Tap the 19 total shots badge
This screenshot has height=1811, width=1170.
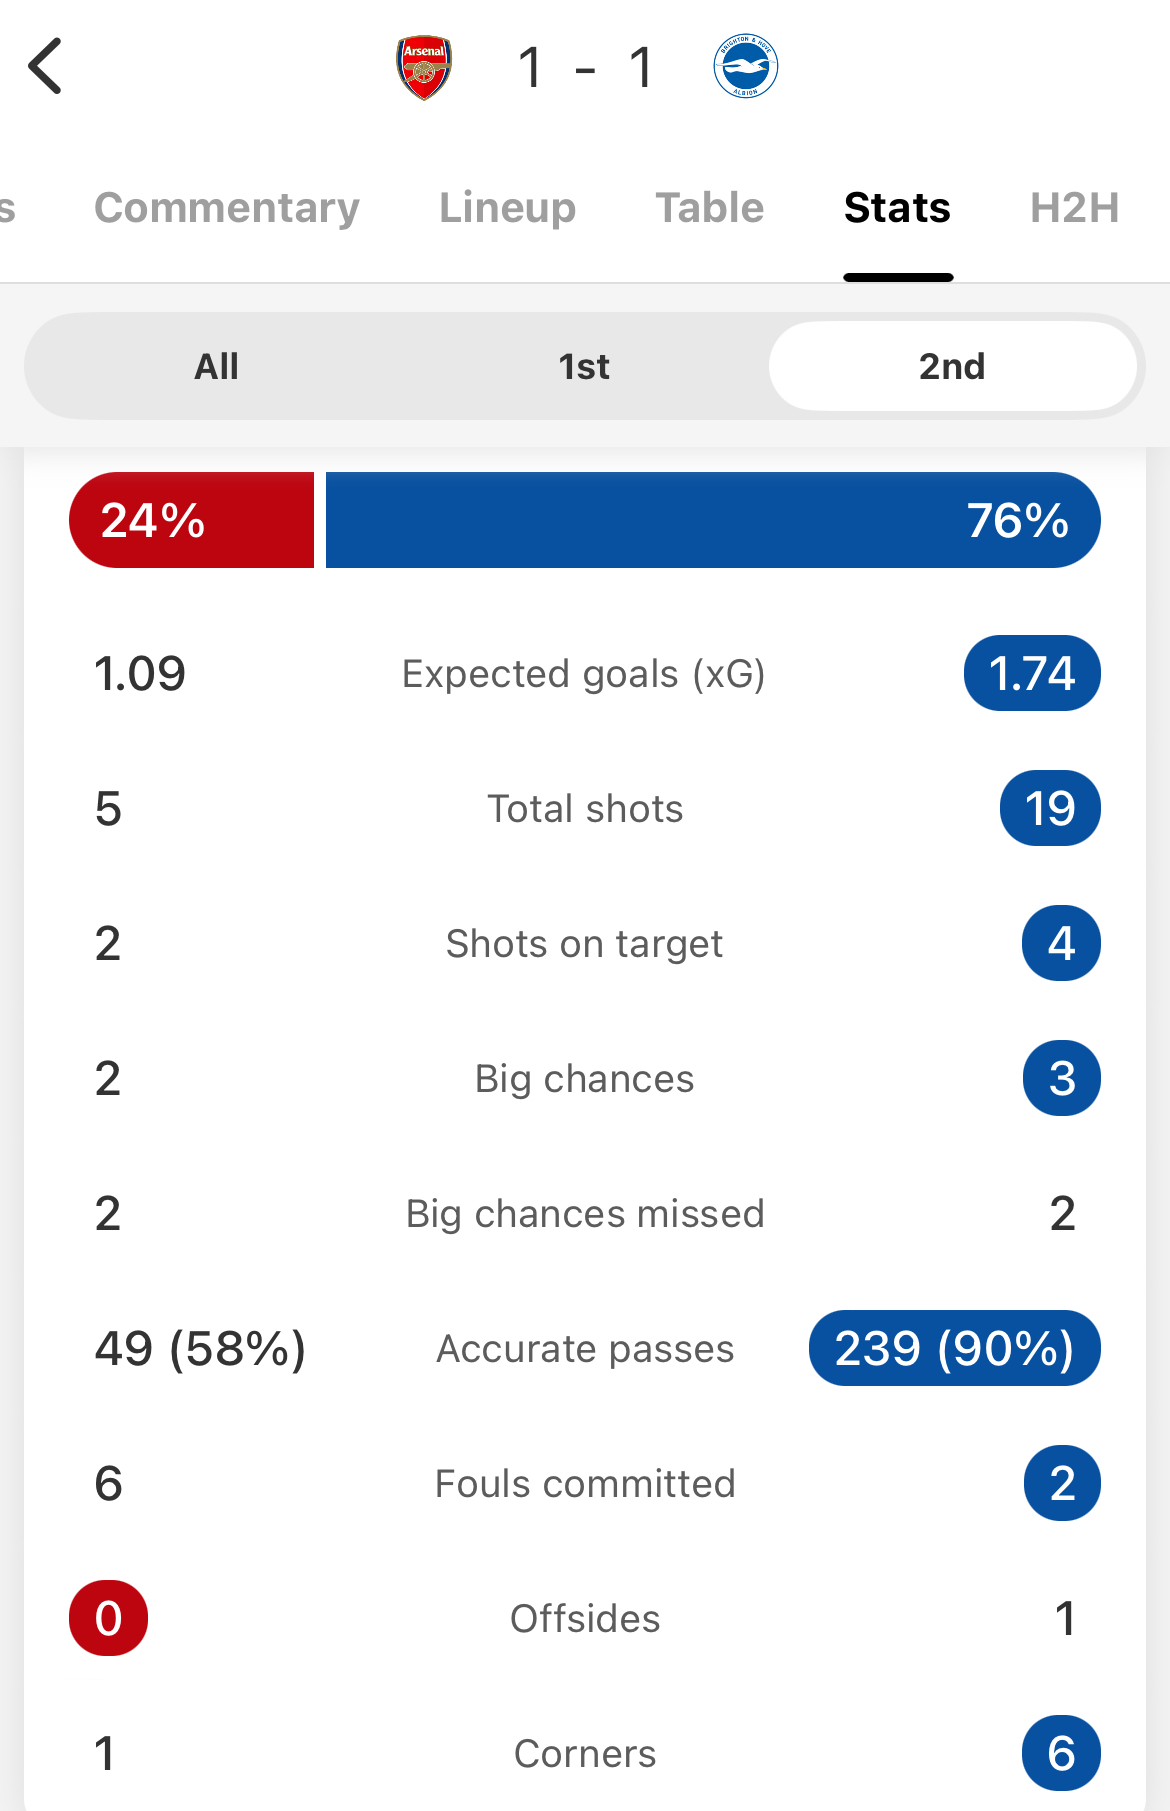1050,808
